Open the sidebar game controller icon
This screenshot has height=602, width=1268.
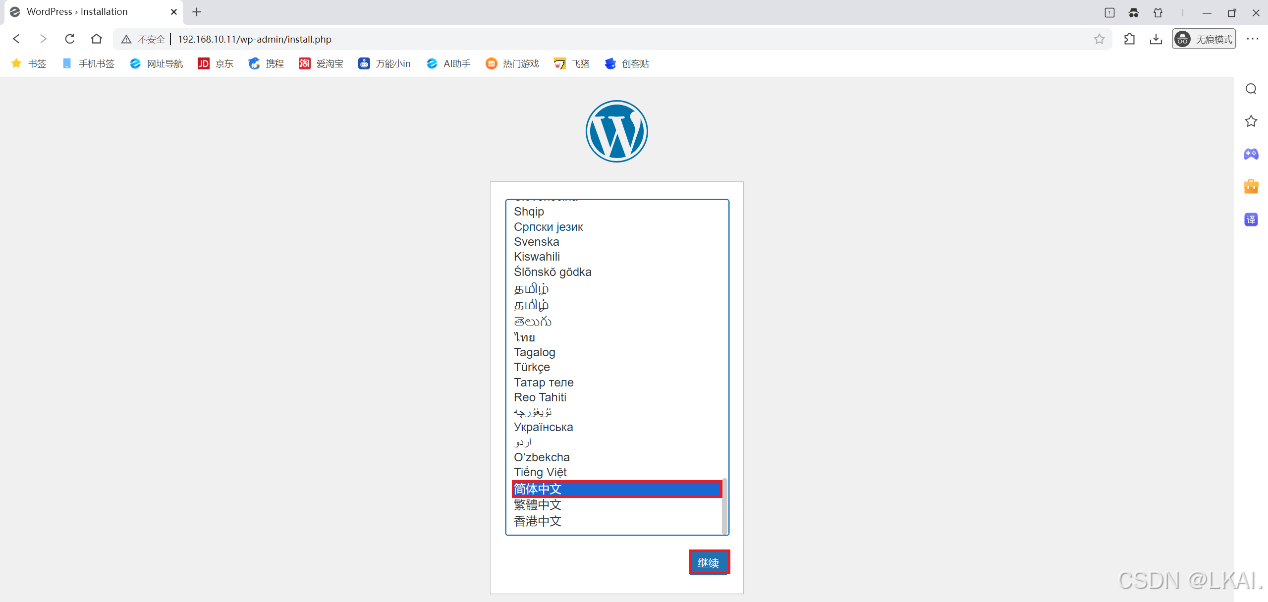1251,154
